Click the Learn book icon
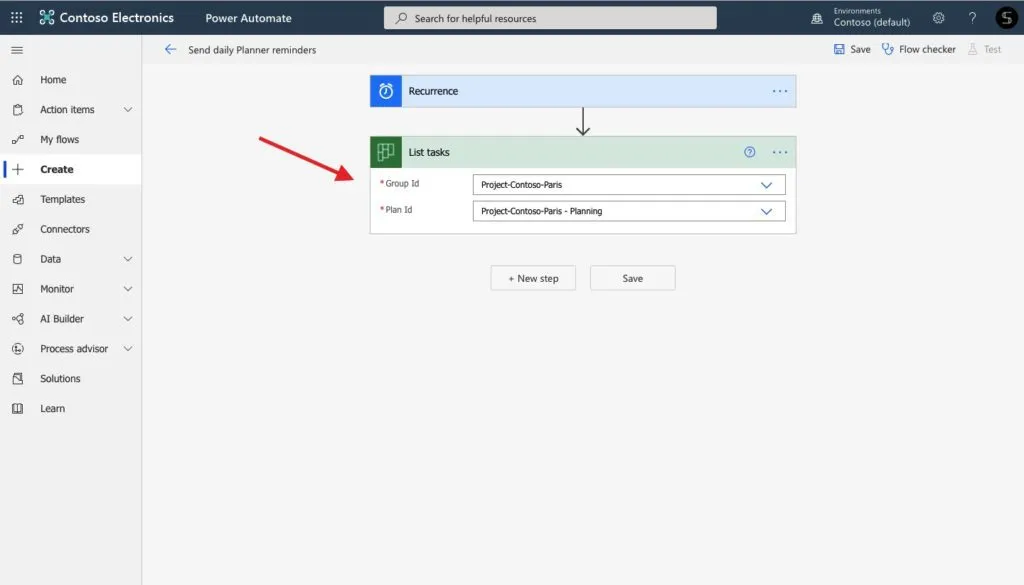 click(x=18, y=409)
